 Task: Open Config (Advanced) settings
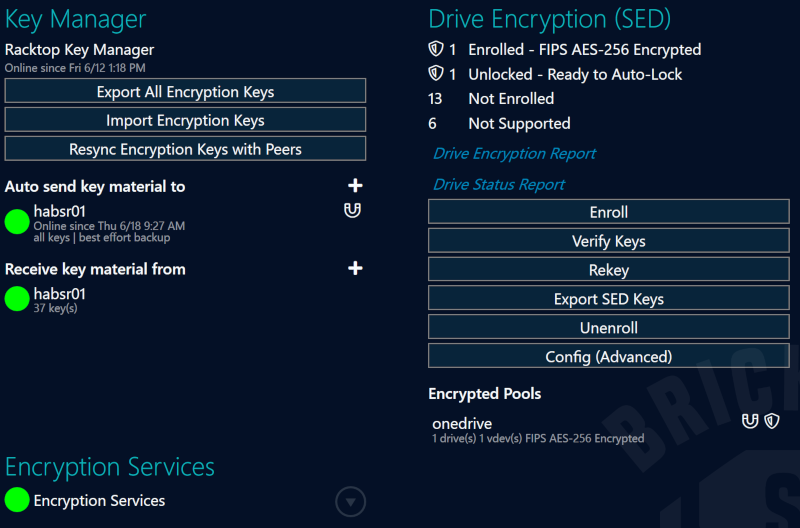608,356
